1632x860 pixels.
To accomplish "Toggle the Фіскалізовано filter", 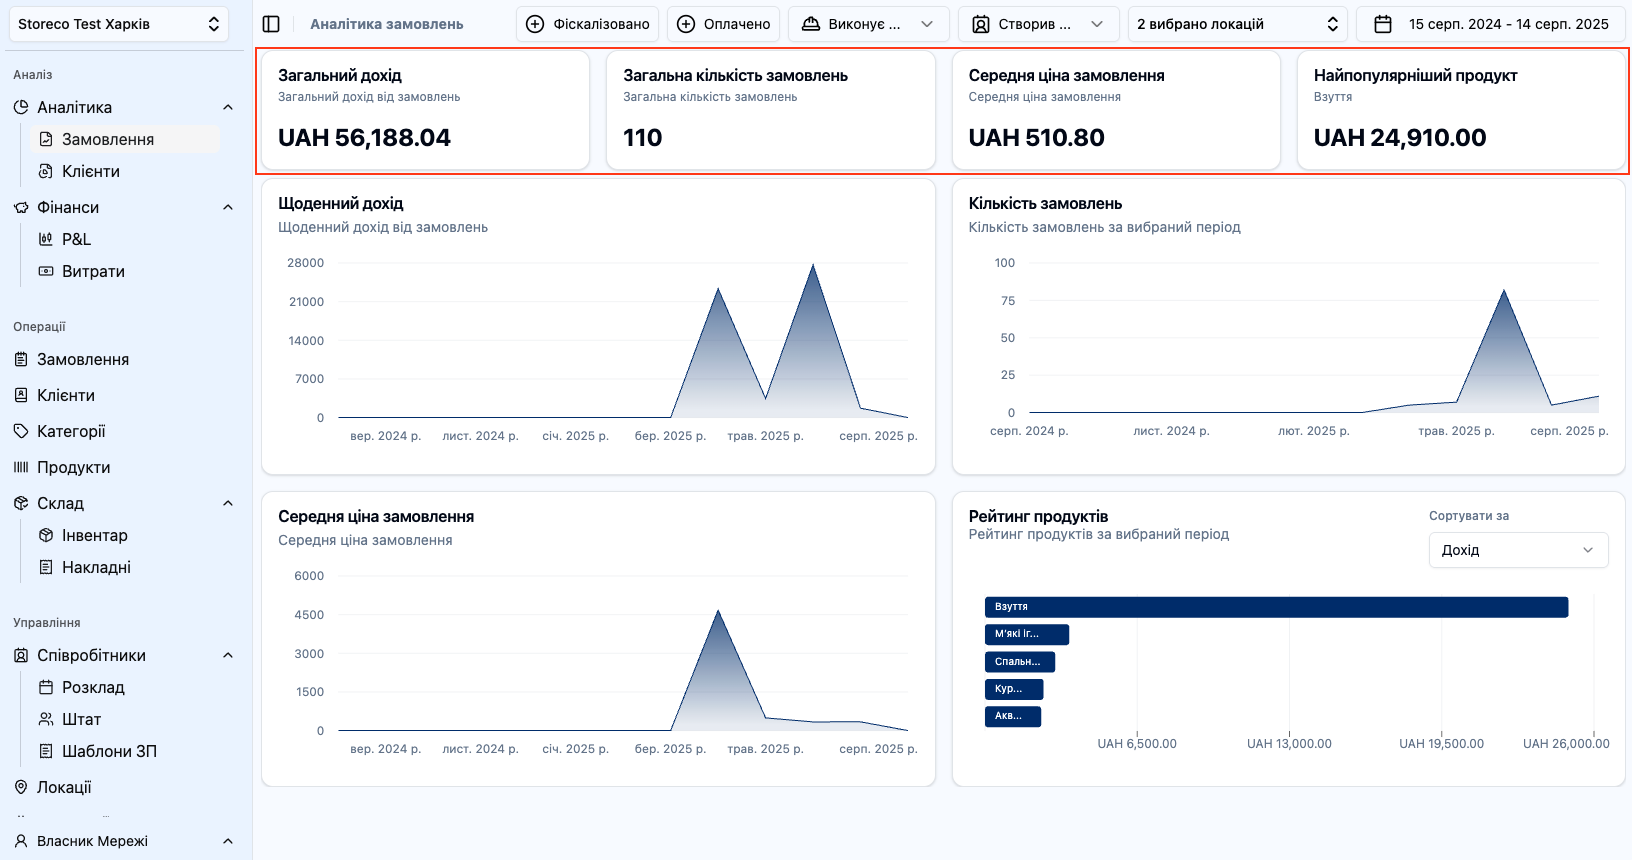I will coord(588,24).
